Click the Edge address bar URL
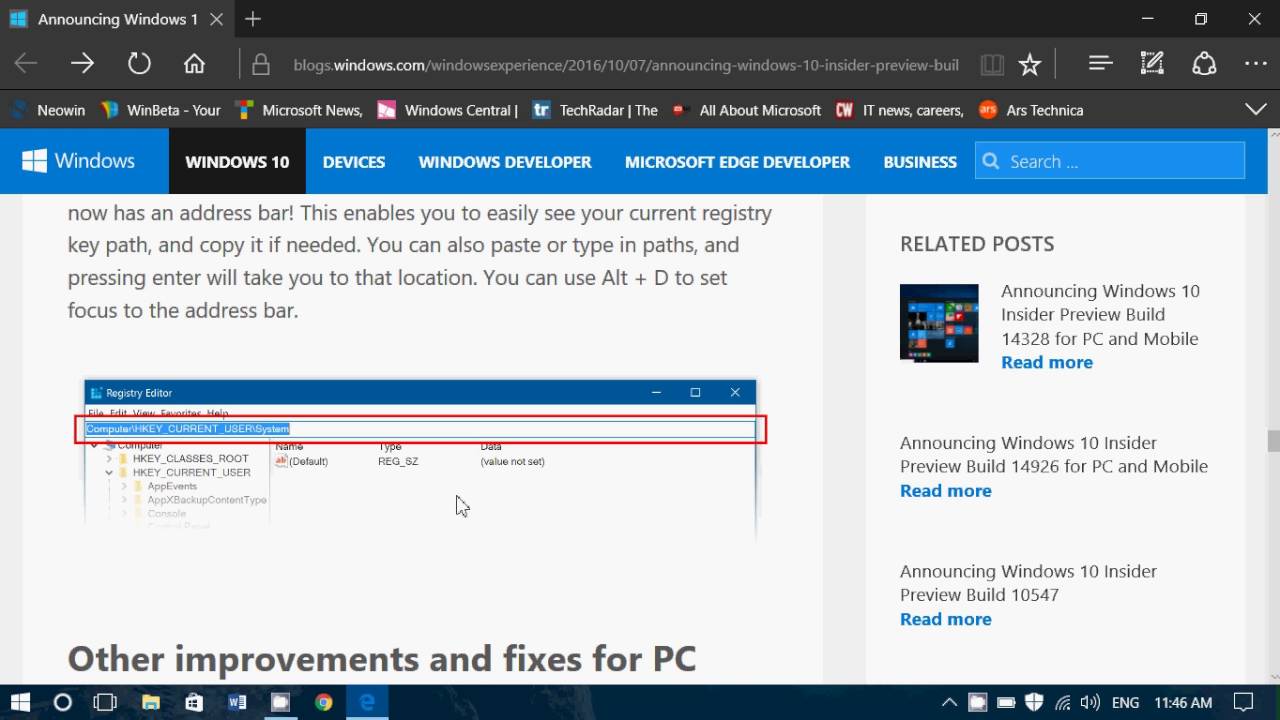 [626, 65]
